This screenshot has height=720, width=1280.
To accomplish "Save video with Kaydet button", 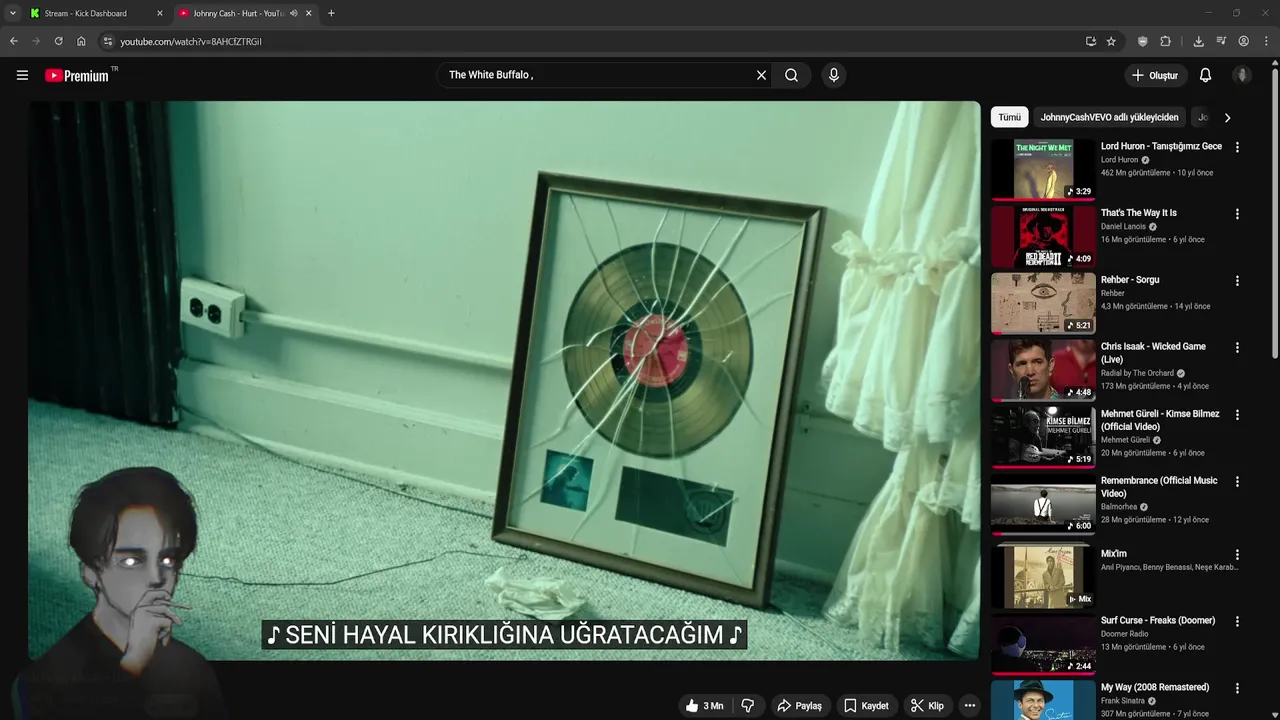I will click(866, 706).
